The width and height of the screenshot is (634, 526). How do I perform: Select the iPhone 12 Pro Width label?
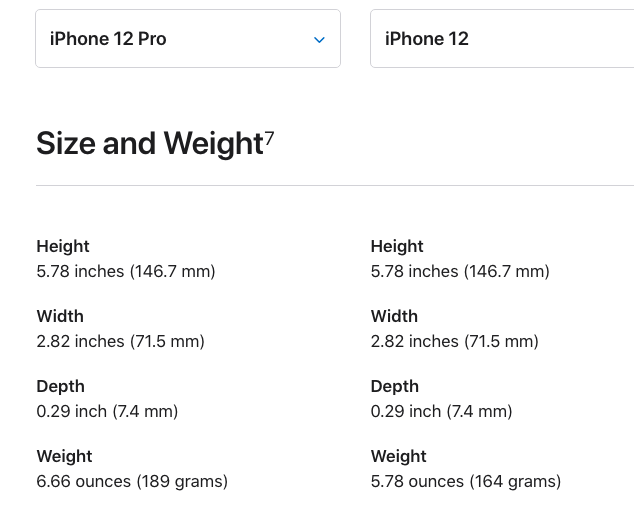click(60, 316)
